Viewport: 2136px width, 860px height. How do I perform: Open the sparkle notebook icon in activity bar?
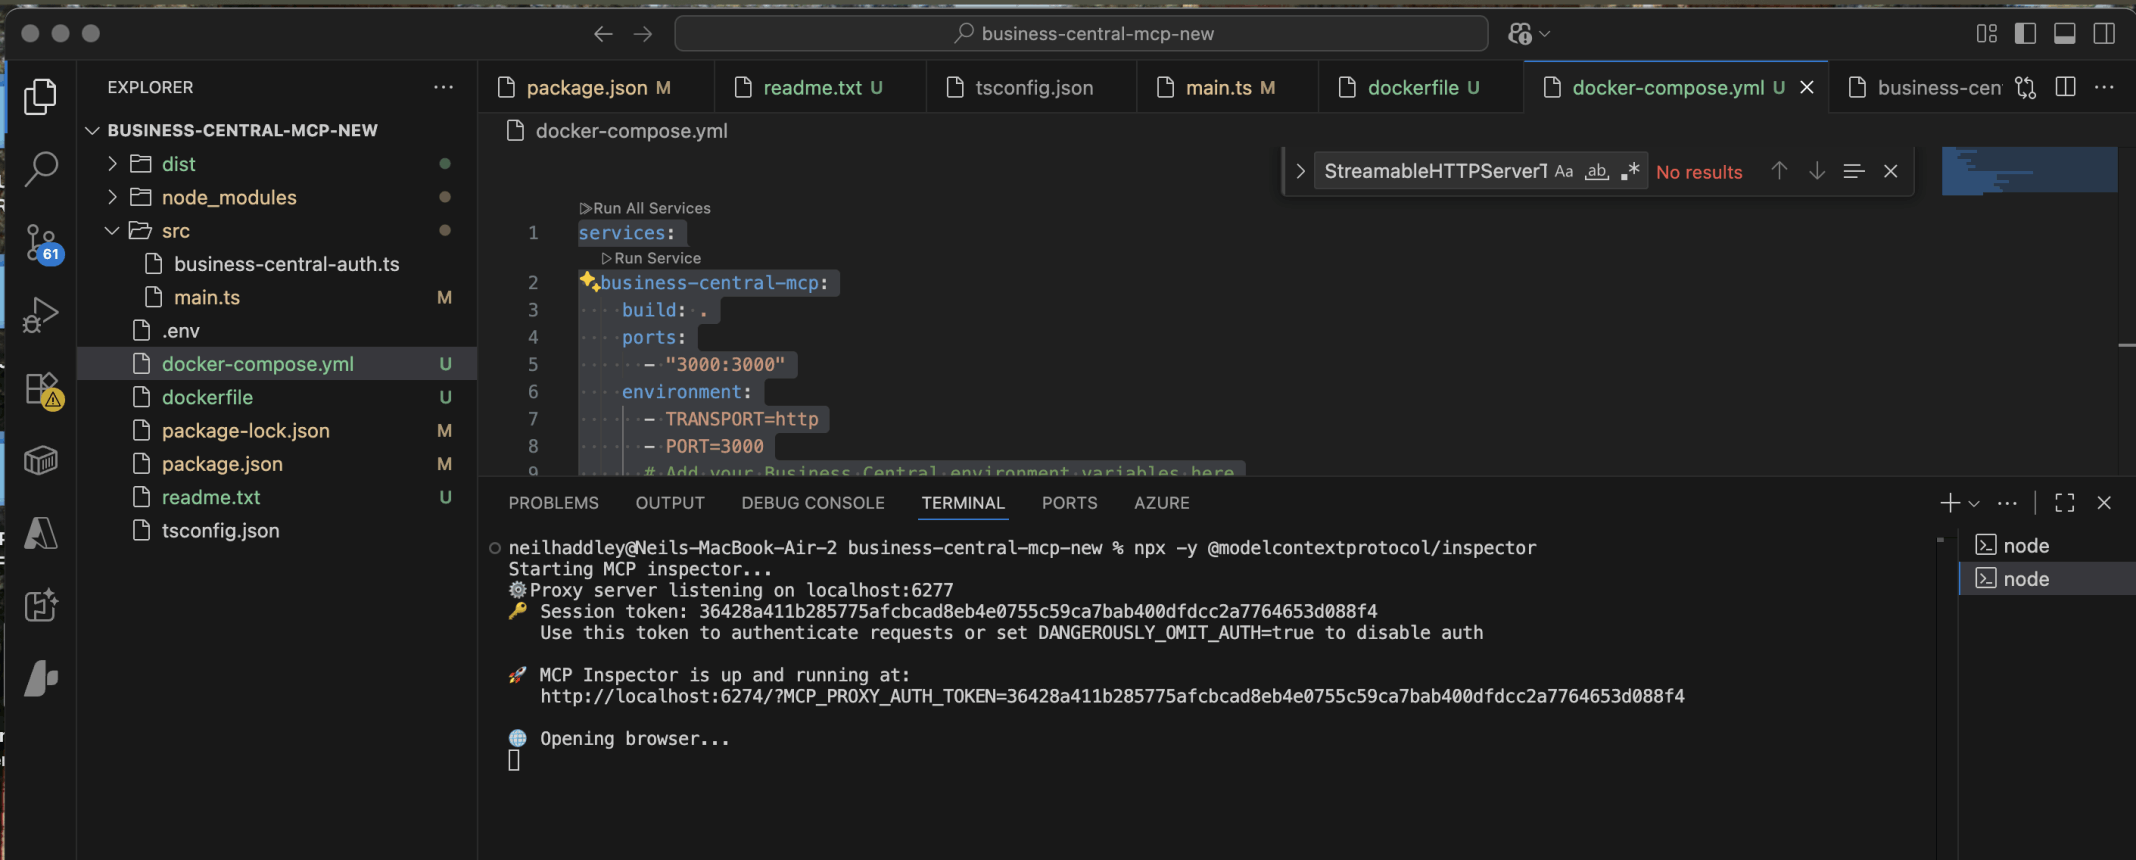click(x=40, y=605)
